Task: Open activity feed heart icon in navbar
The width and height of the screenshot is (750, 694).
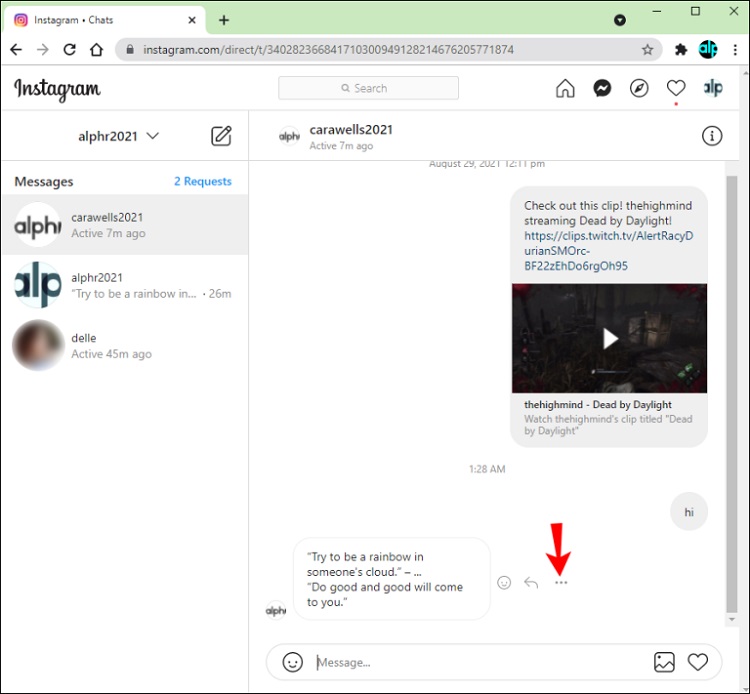Action: (676, 89)
